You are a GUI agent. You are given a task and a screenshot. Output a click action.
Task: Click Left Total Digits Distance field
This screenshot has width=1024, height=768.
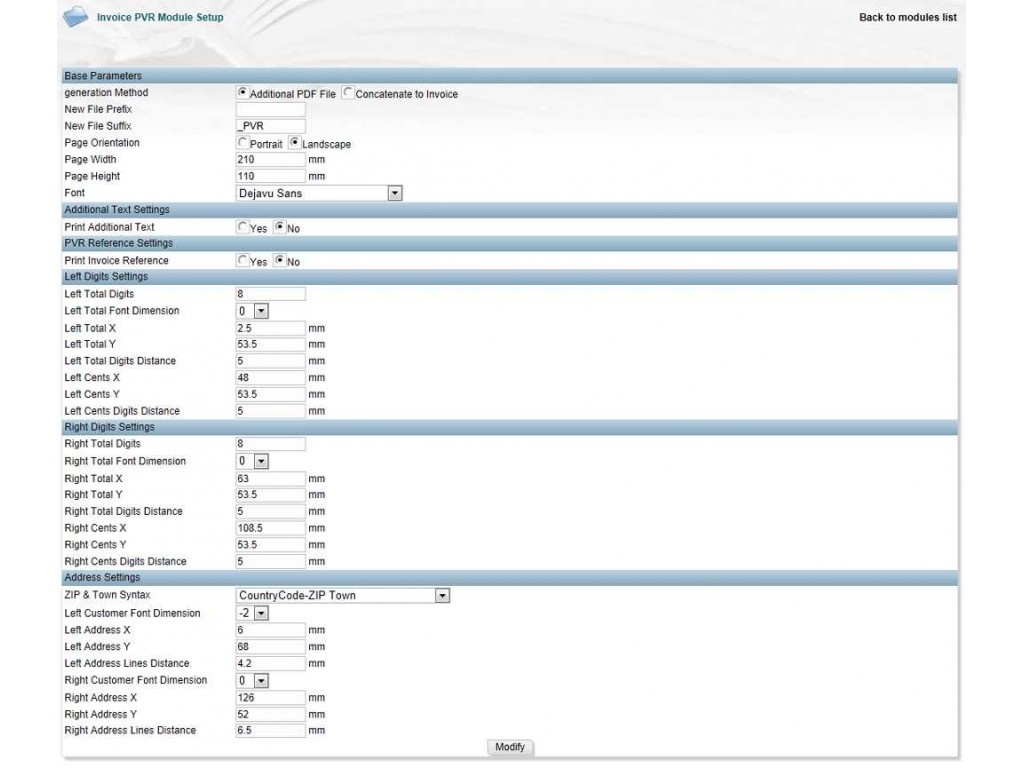[x=270, y=361]
